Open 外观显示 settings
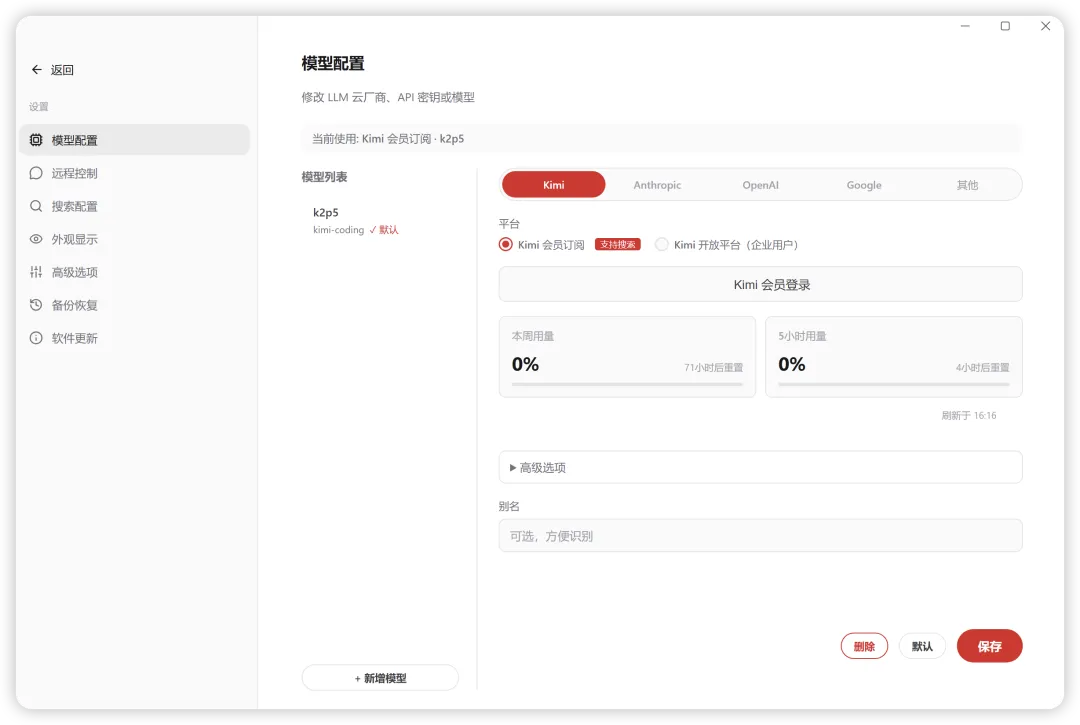 click(x=135, y=239)
